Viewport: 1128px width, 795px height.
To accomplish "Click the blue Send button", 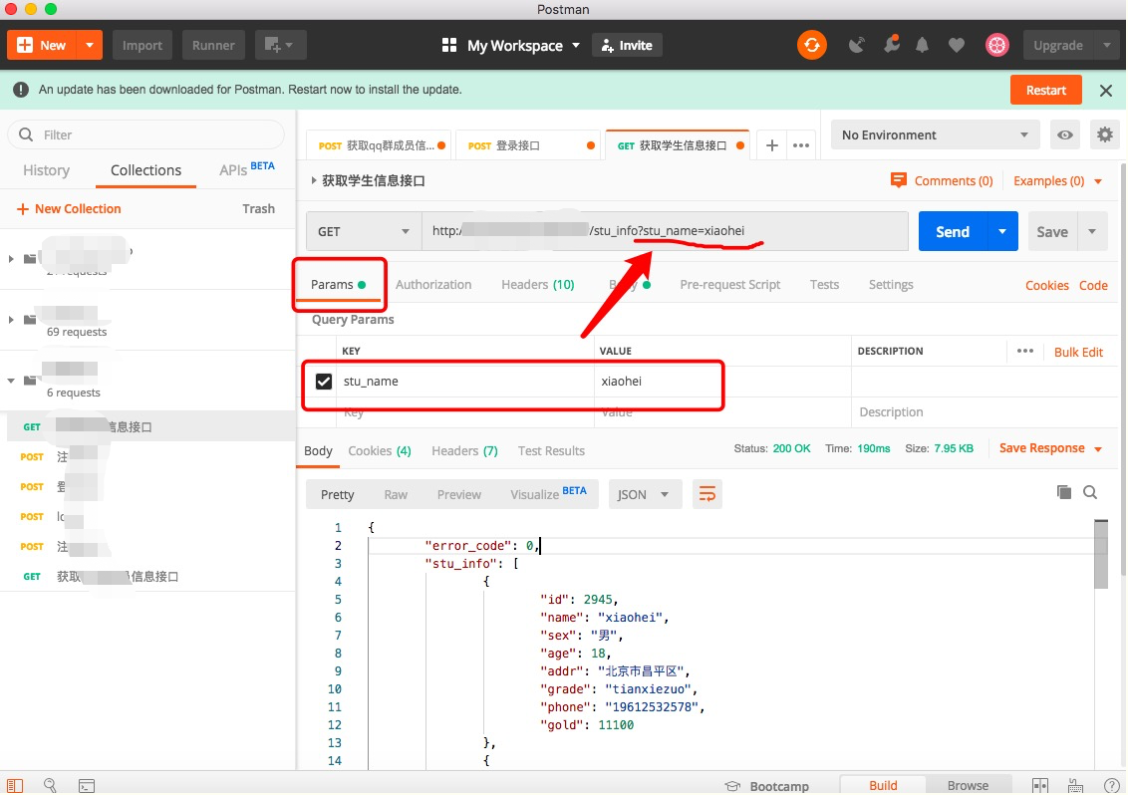I will click(x=952, y=232).
